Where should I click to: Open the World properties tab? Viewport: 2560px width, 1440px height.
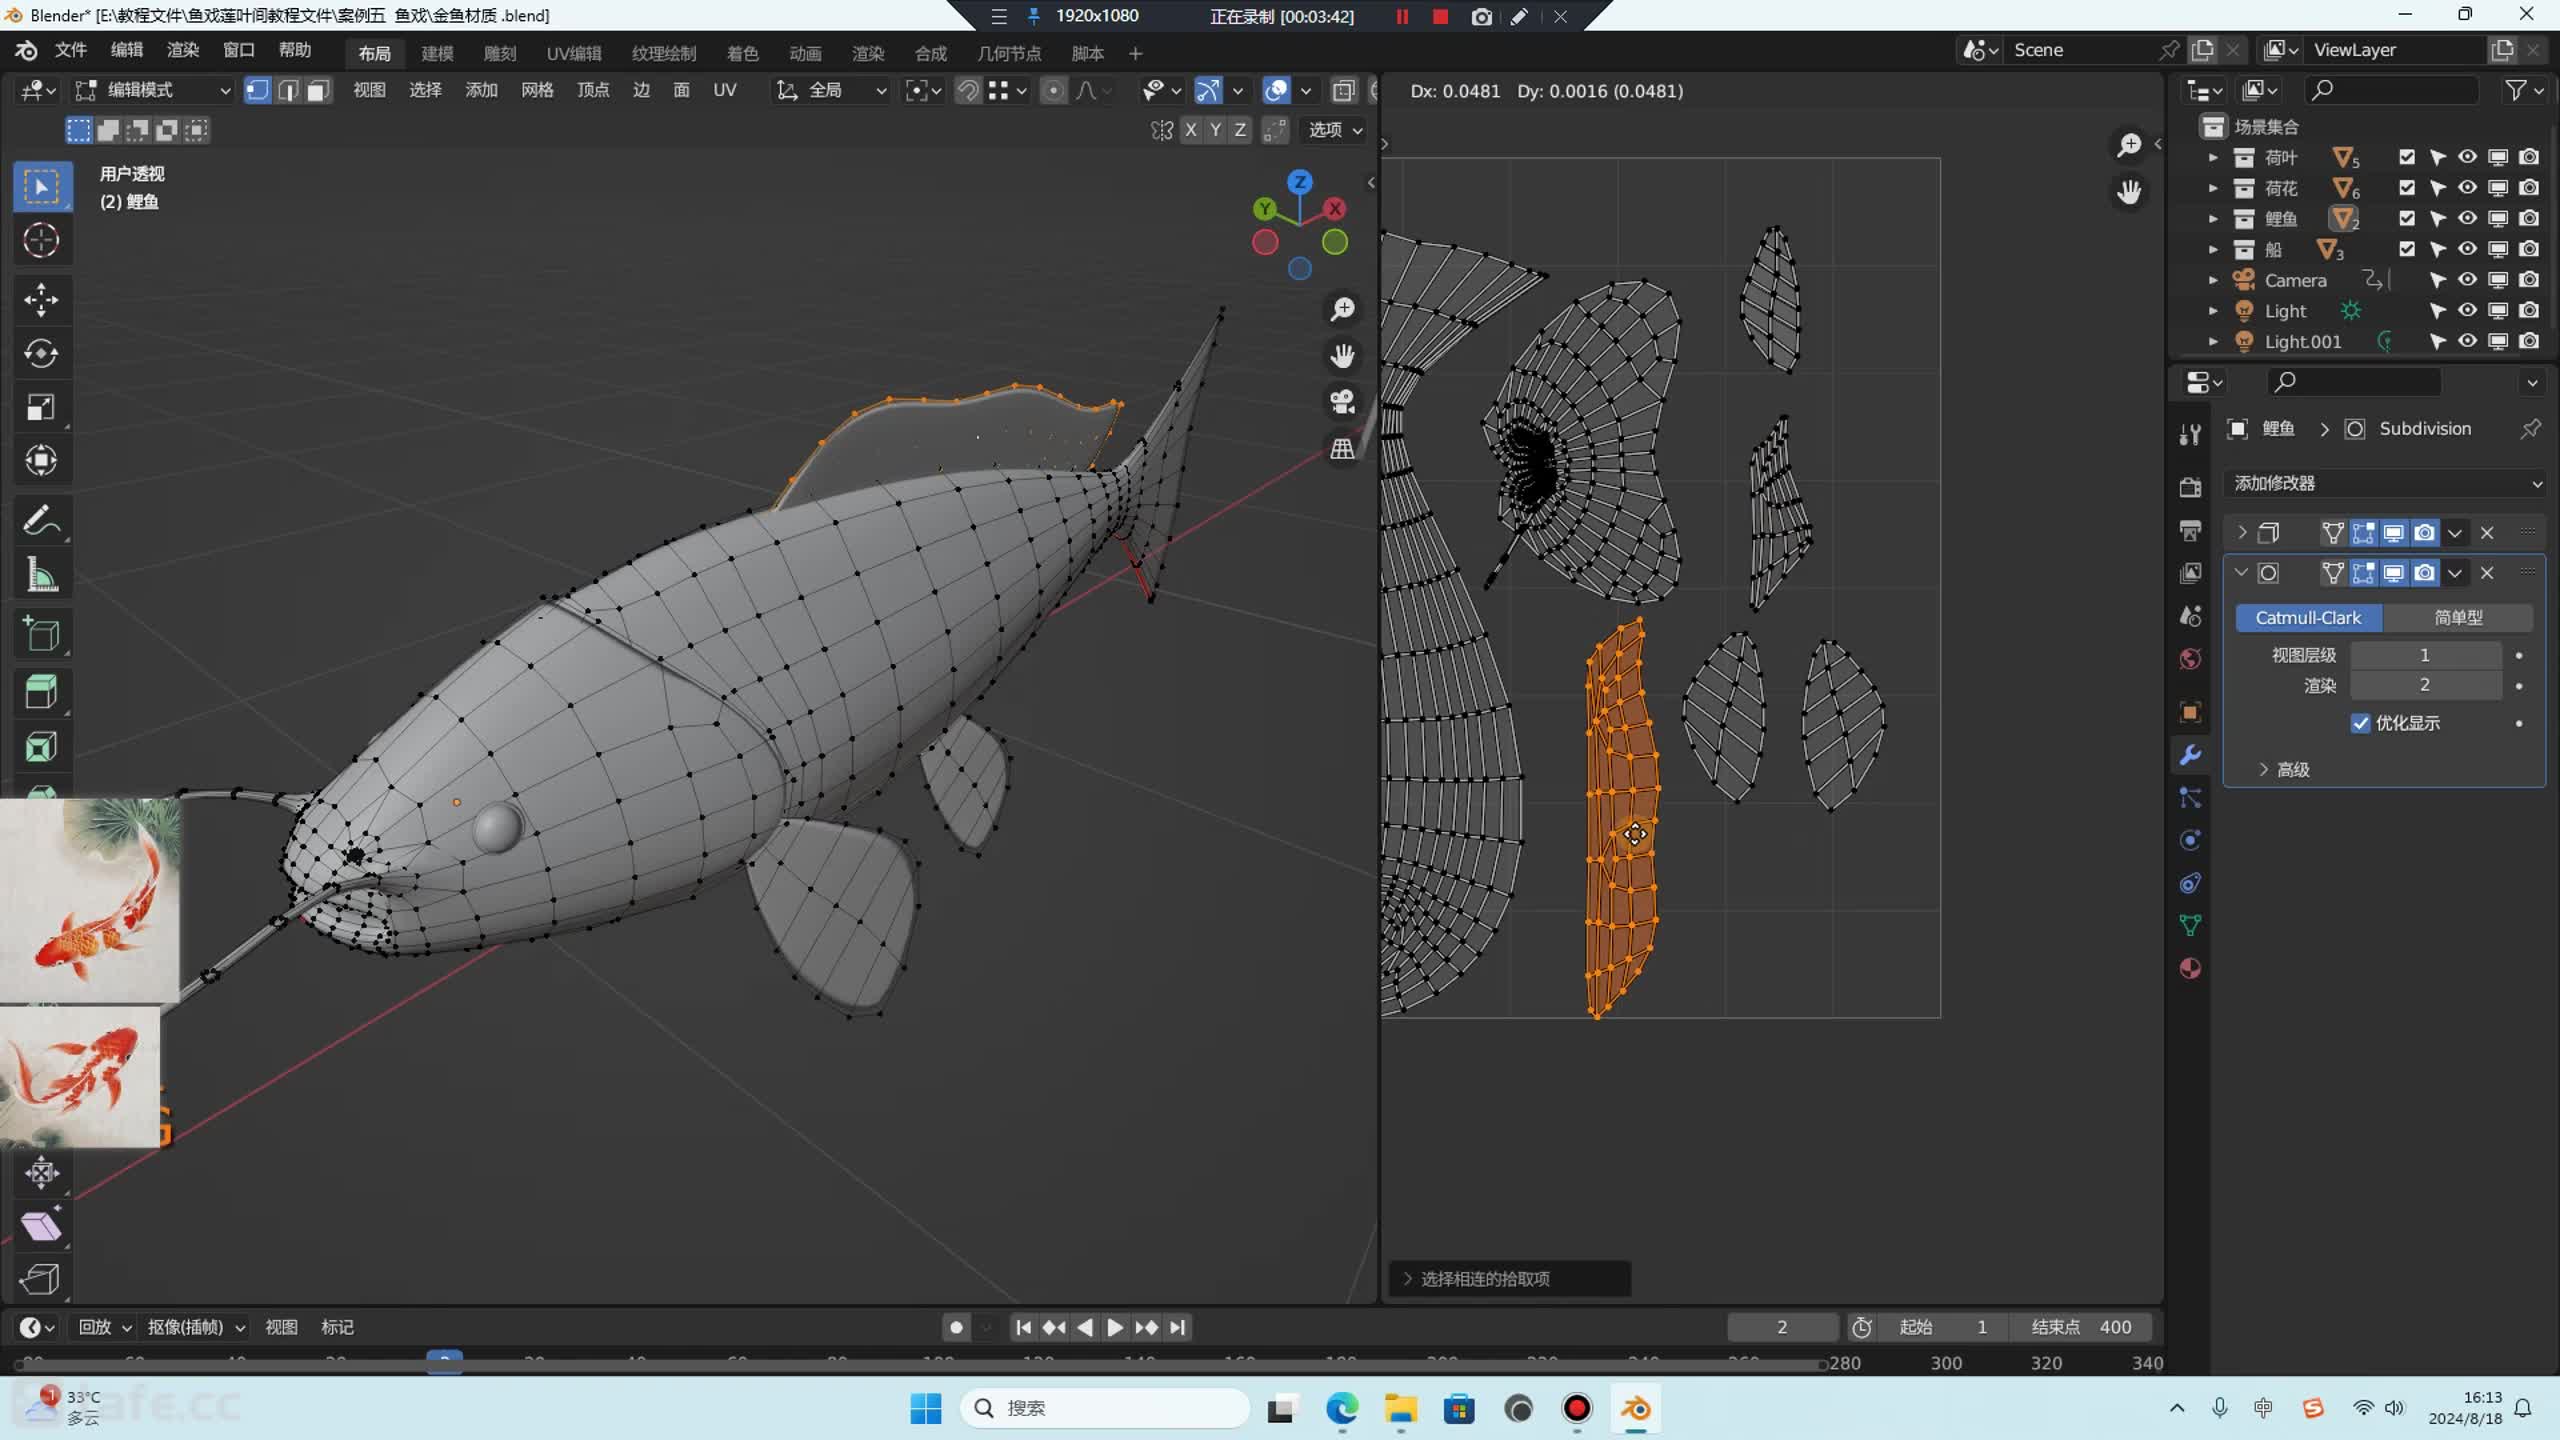pos(2190,659)
